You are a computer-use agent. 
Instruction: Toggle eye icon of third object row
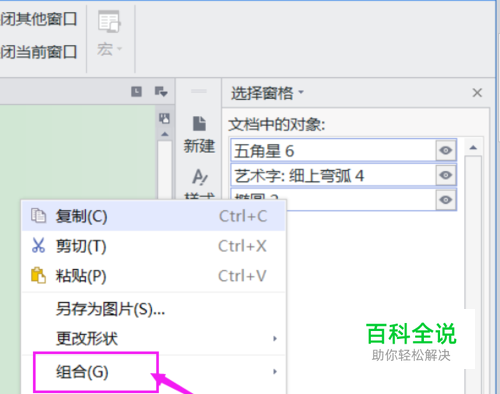pyautogui.click(x=446, y=200)
